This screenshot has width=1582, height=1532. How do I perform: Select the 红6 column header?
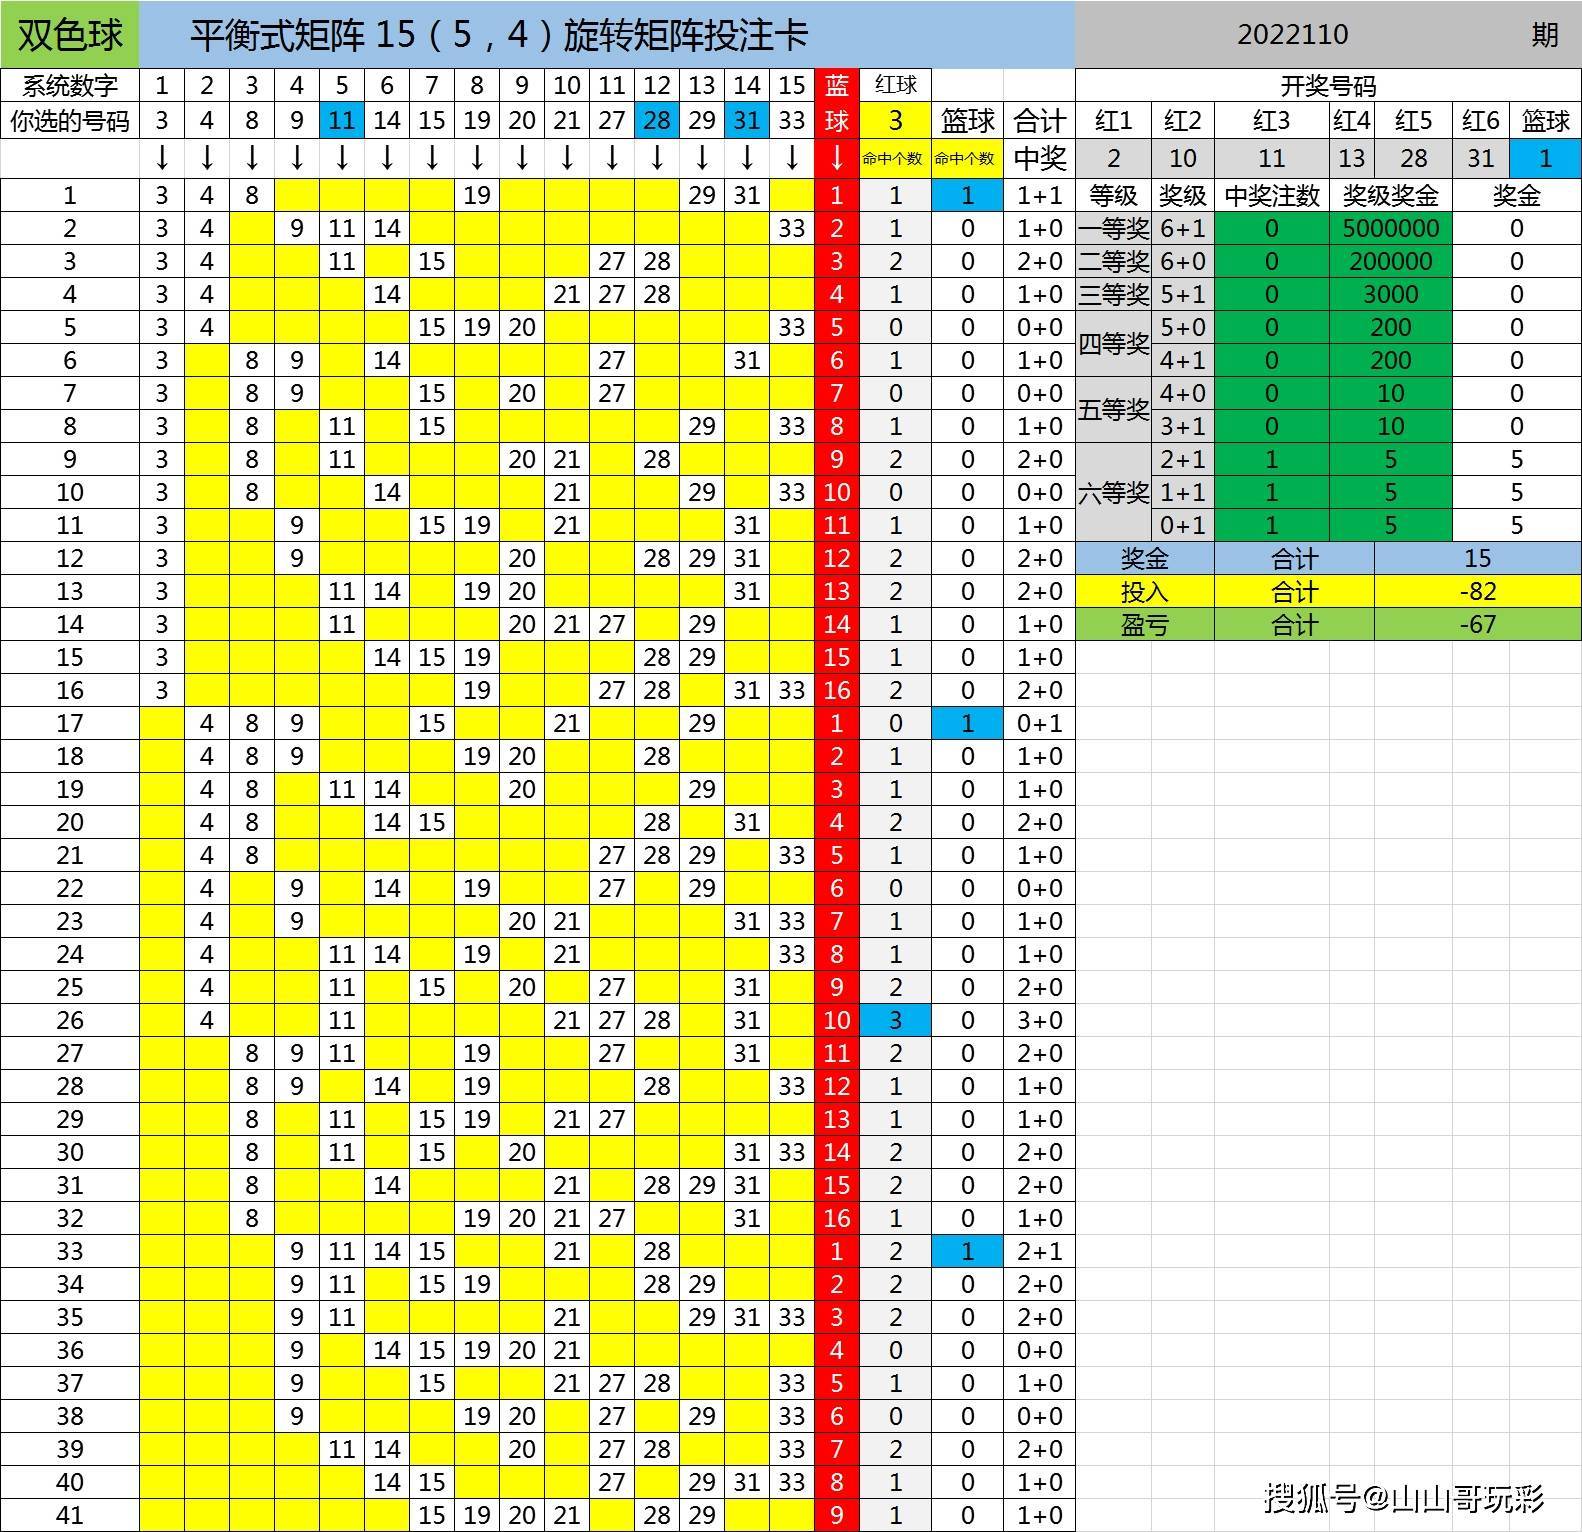(x=1481, y=121)
